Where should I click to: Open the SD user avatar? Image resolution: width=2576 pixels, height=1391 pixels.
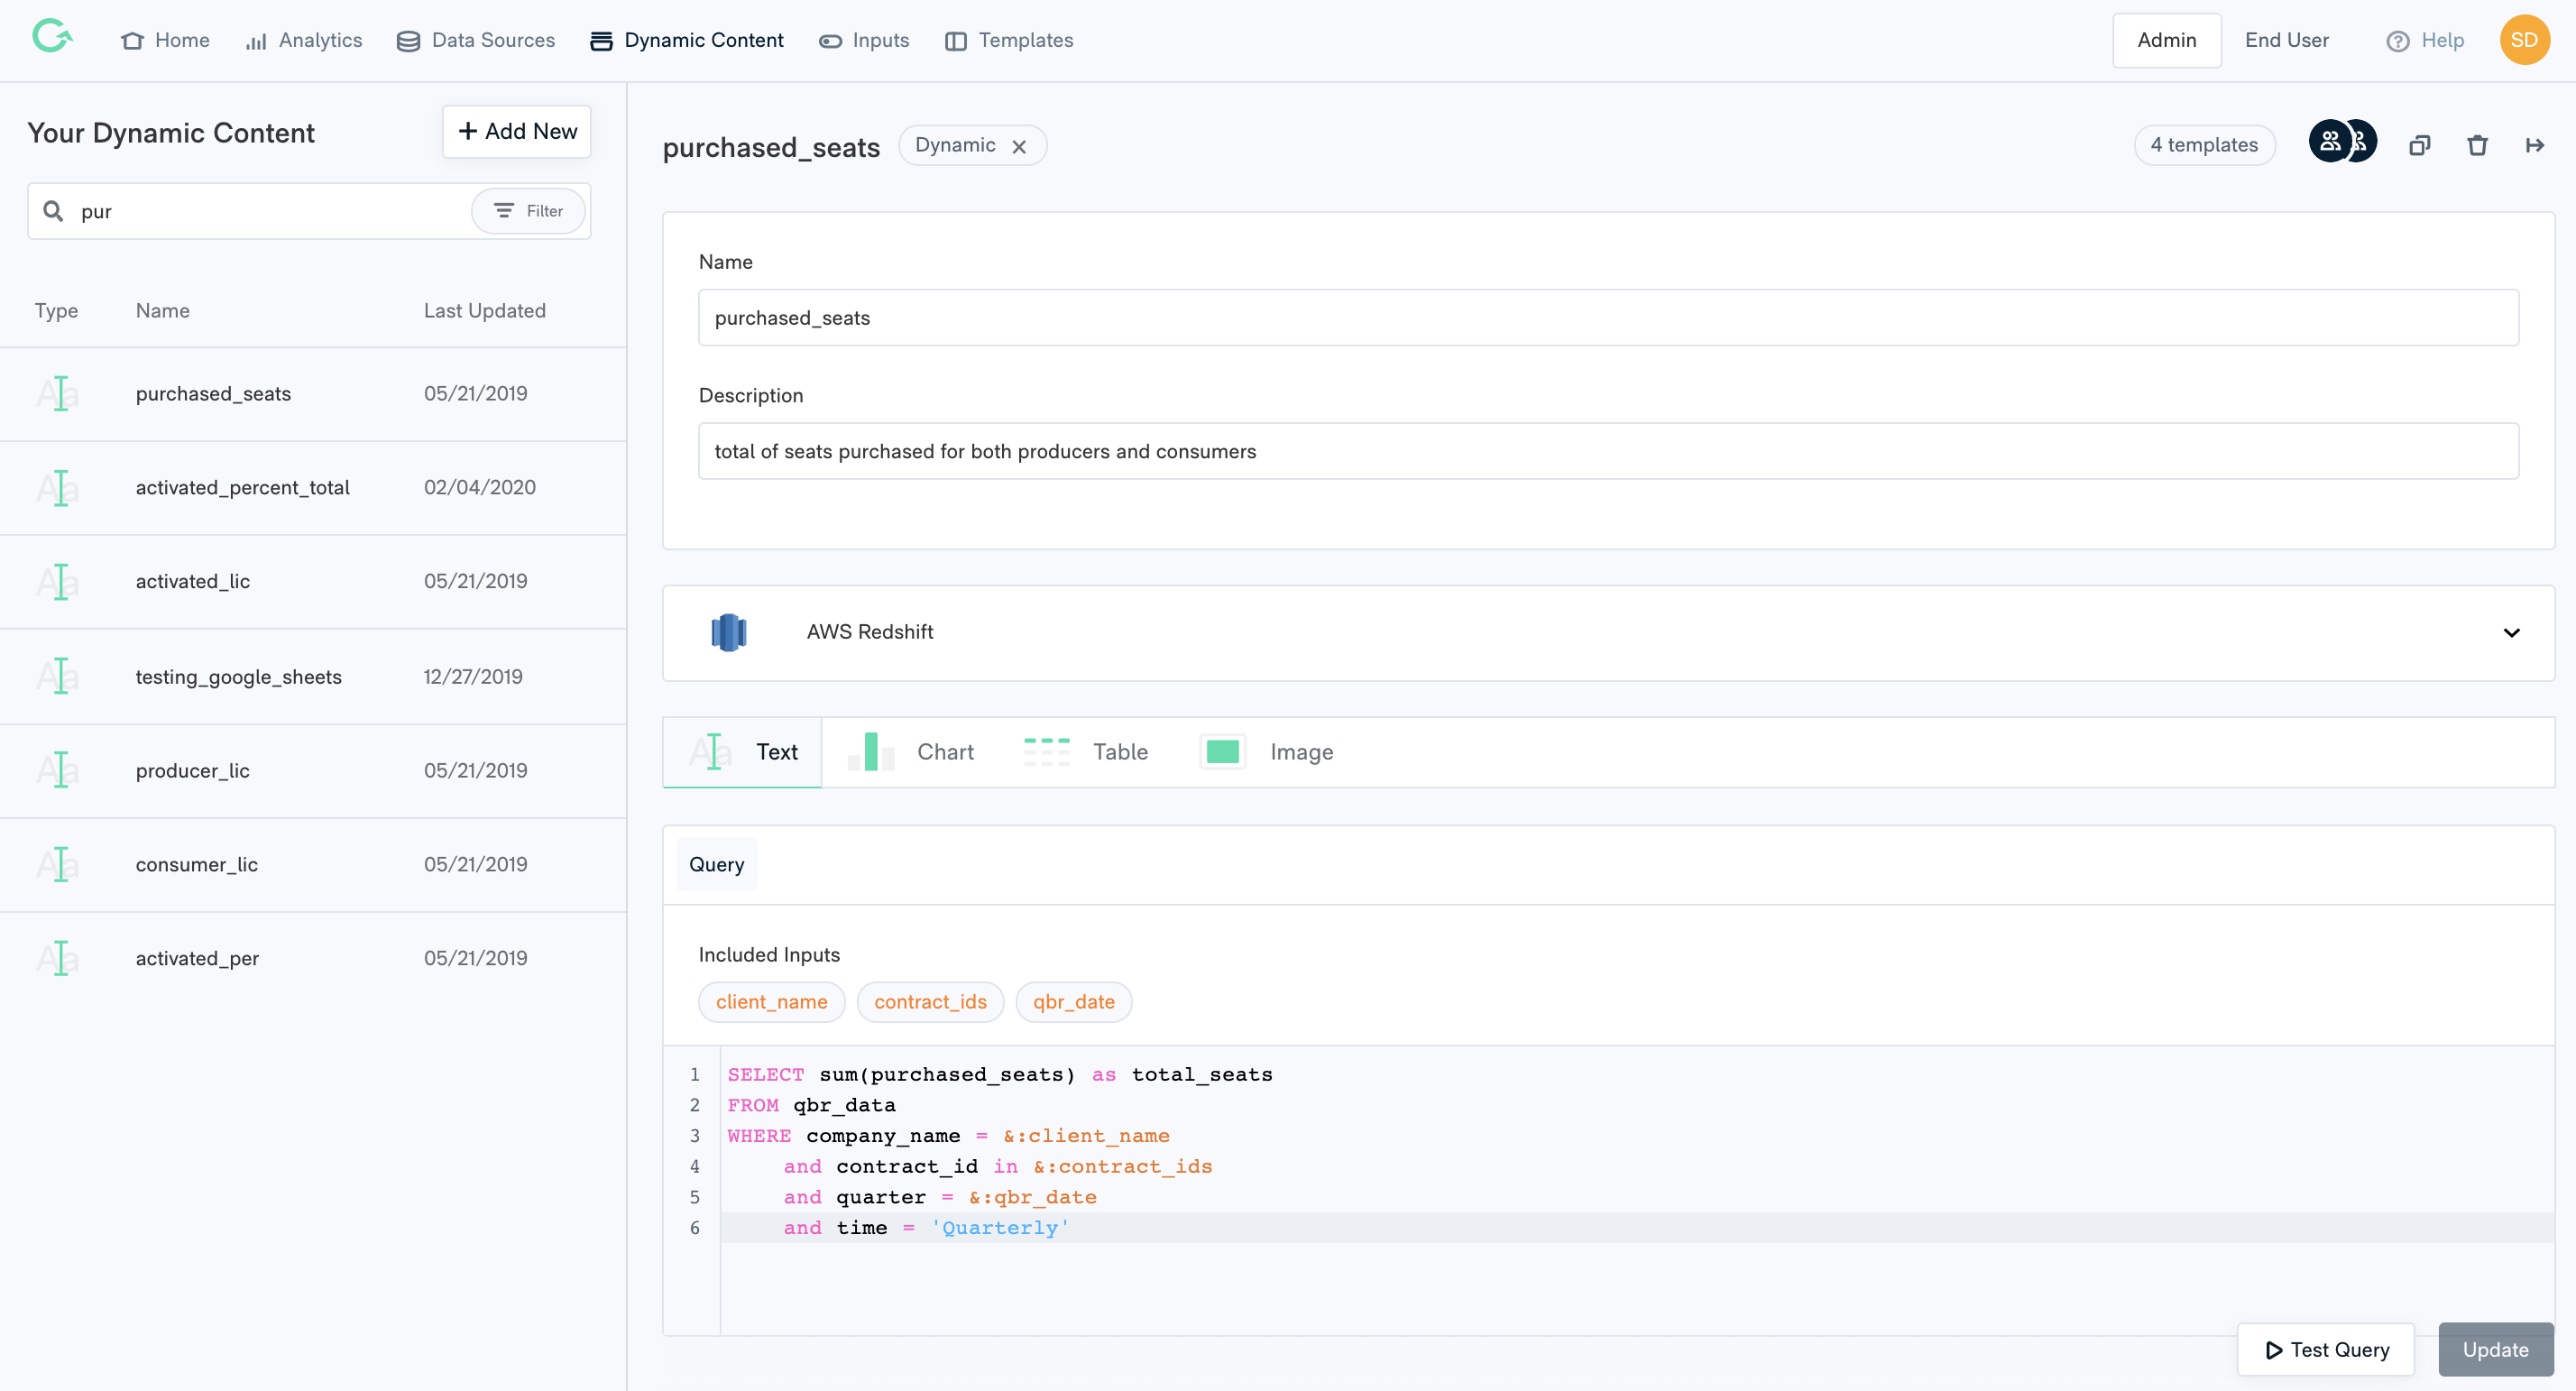click(x=2524, y=40)
